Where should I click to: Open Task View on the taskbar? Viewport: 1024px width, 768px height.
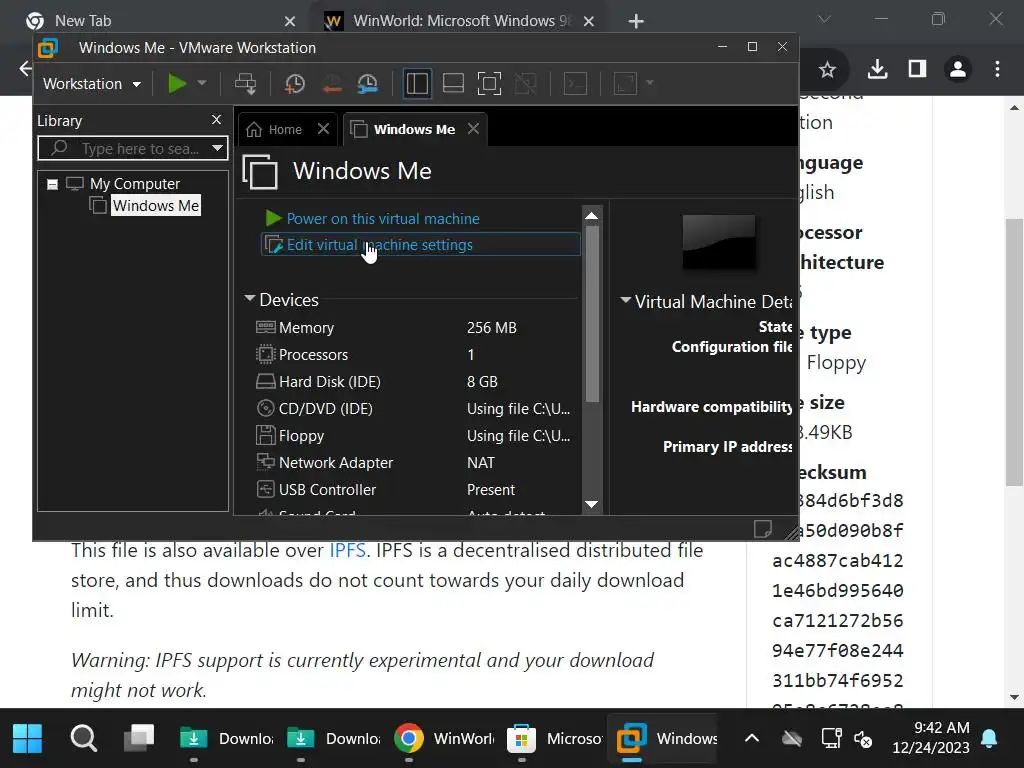[139, 739]
